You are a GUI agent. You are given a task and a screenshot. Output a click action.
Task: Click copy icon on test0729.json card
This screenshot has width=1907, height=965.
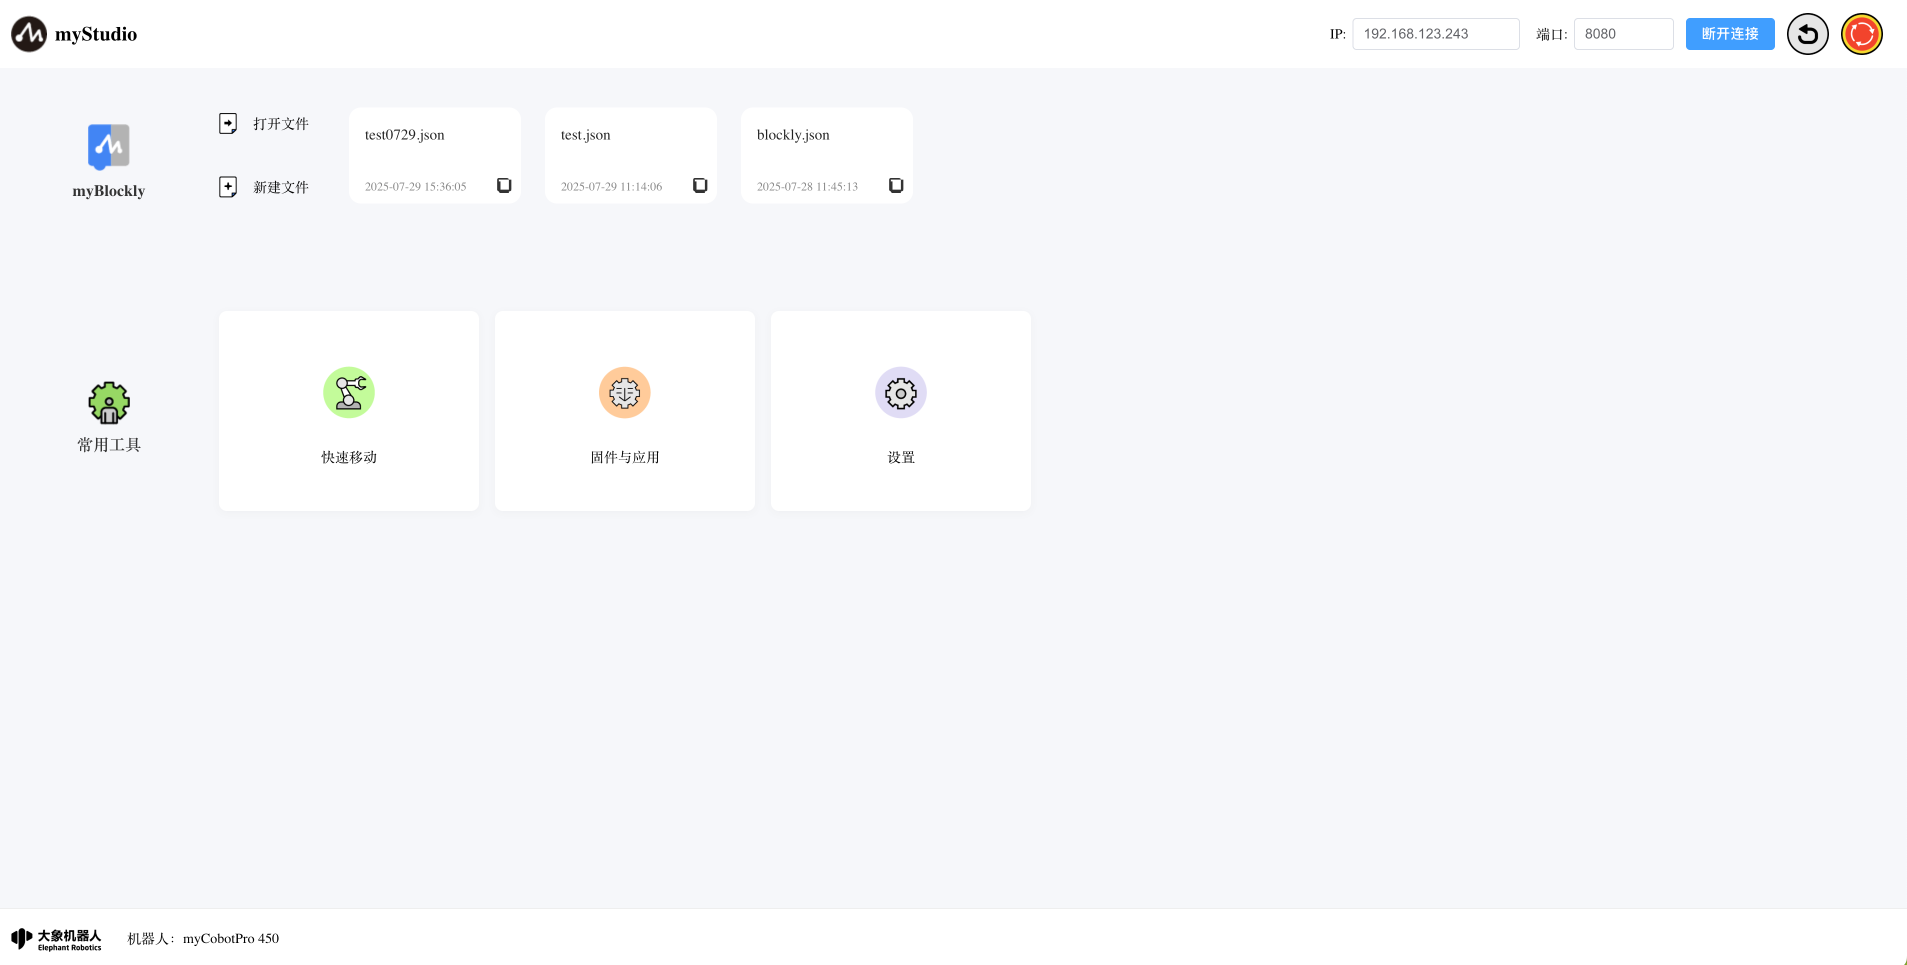(x=504, y=186)
